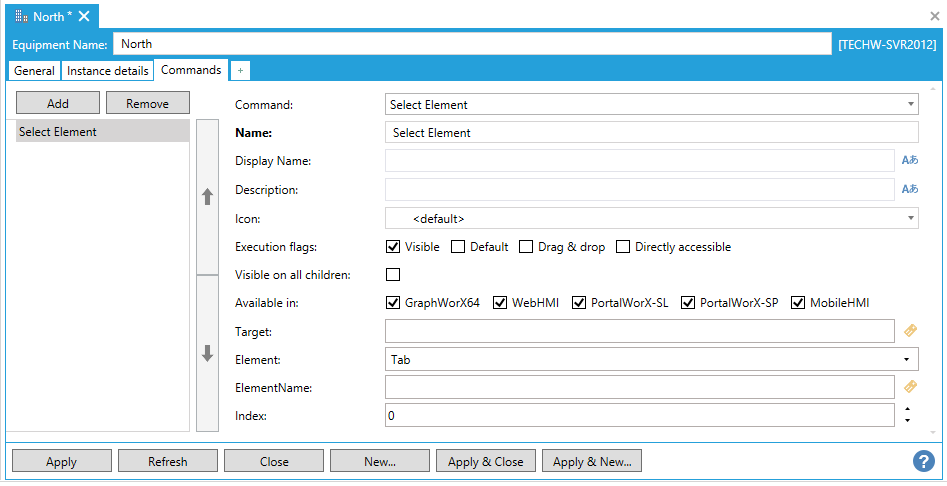Open the Instance details tab
This screenshot has width=947, height=486.
107,71
